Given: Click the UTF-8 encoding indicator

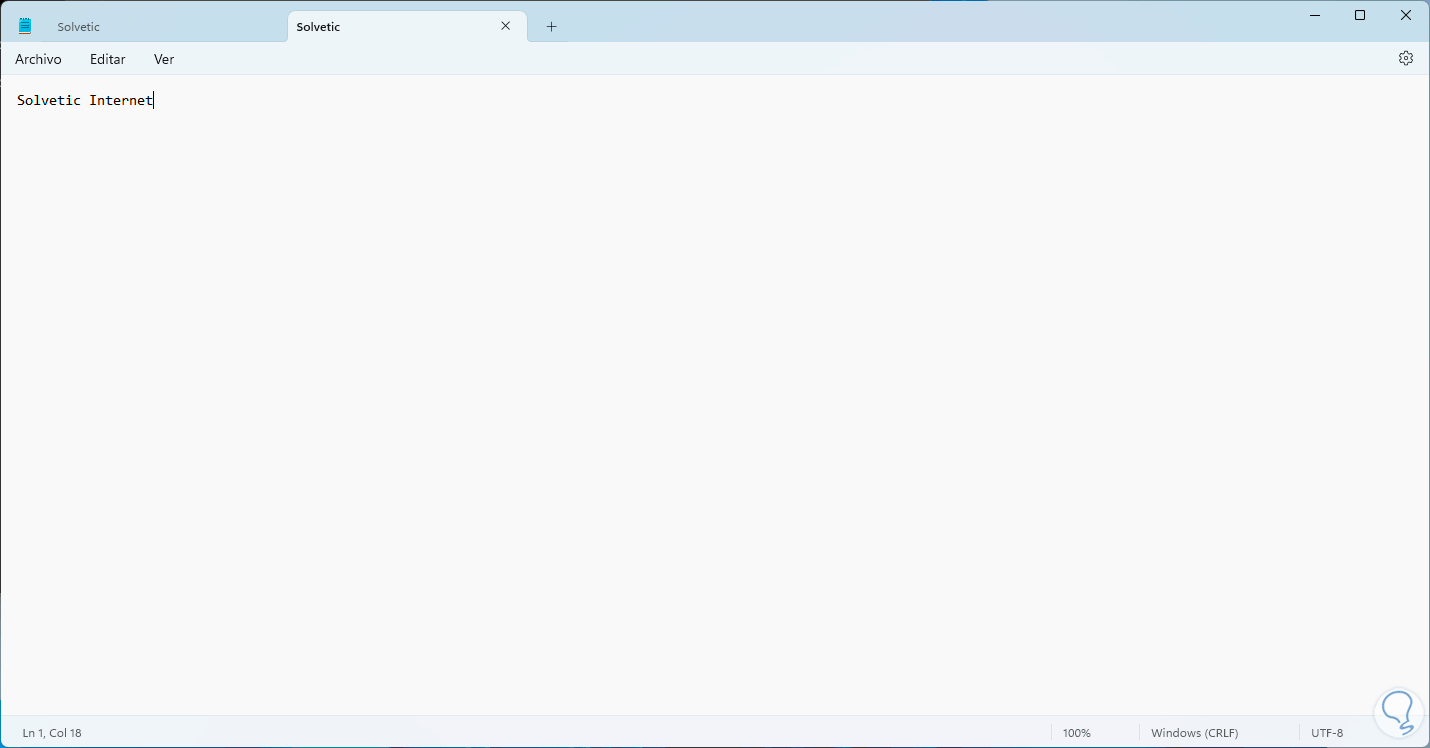Looking at the screenshot, I should pyautogui.click(x=1326, y=732).
